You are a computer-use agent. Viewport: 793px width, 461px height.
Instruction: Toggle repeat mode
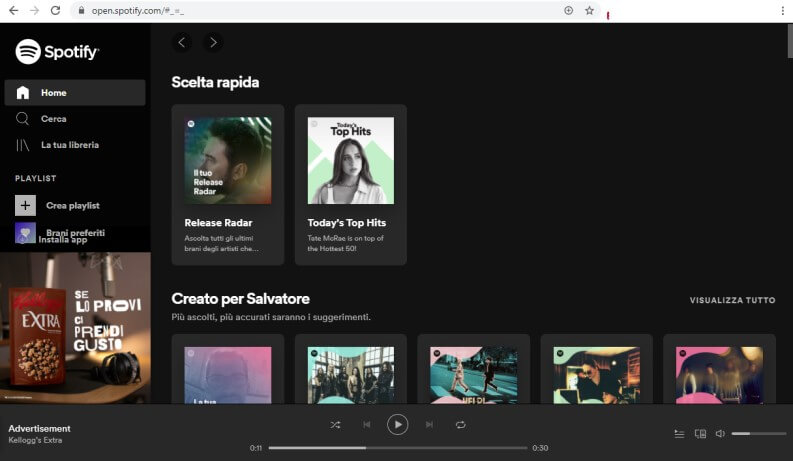(460, 425)
